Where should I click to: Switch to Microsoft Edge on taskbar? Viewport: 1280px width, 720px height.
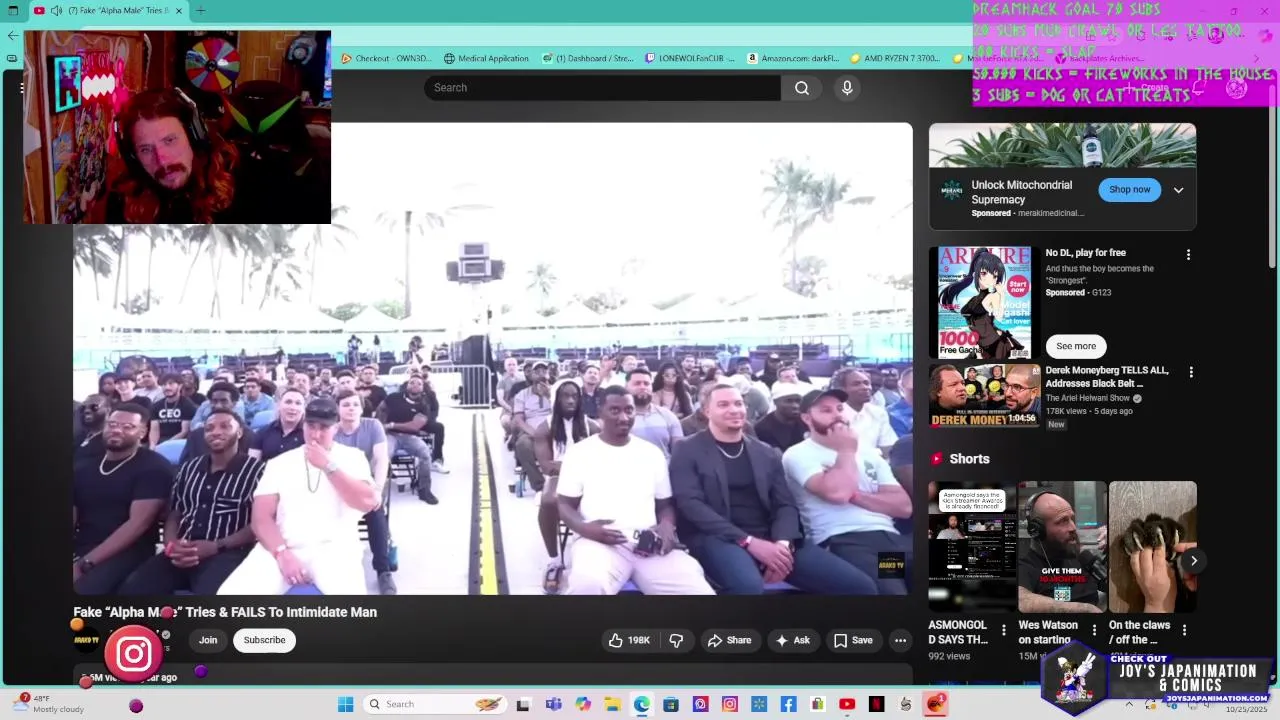point(641,704)
